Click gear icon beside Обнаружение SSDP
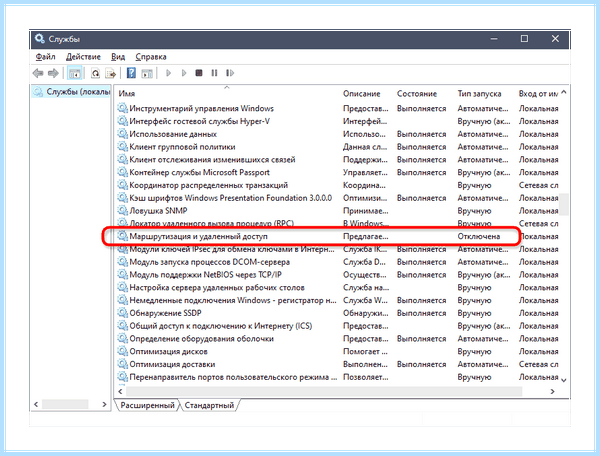This screenshot has height=456, width=600. (x=122, y=313)
